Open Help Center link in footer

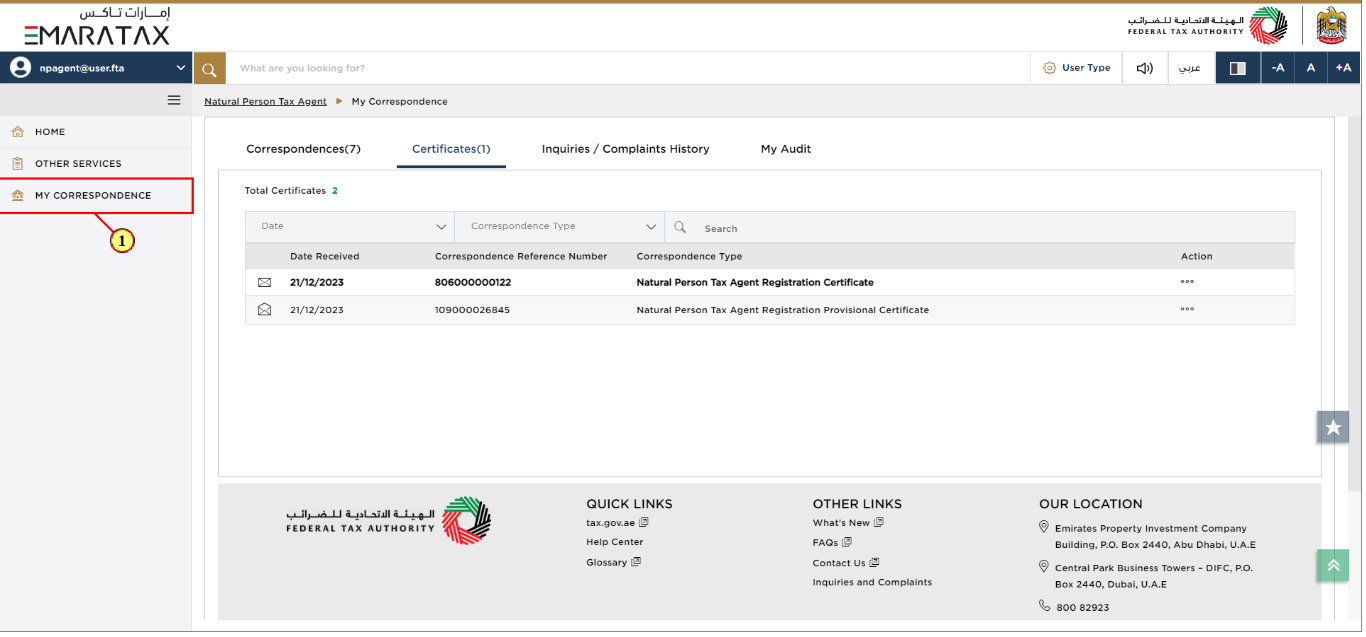[615, 542]
